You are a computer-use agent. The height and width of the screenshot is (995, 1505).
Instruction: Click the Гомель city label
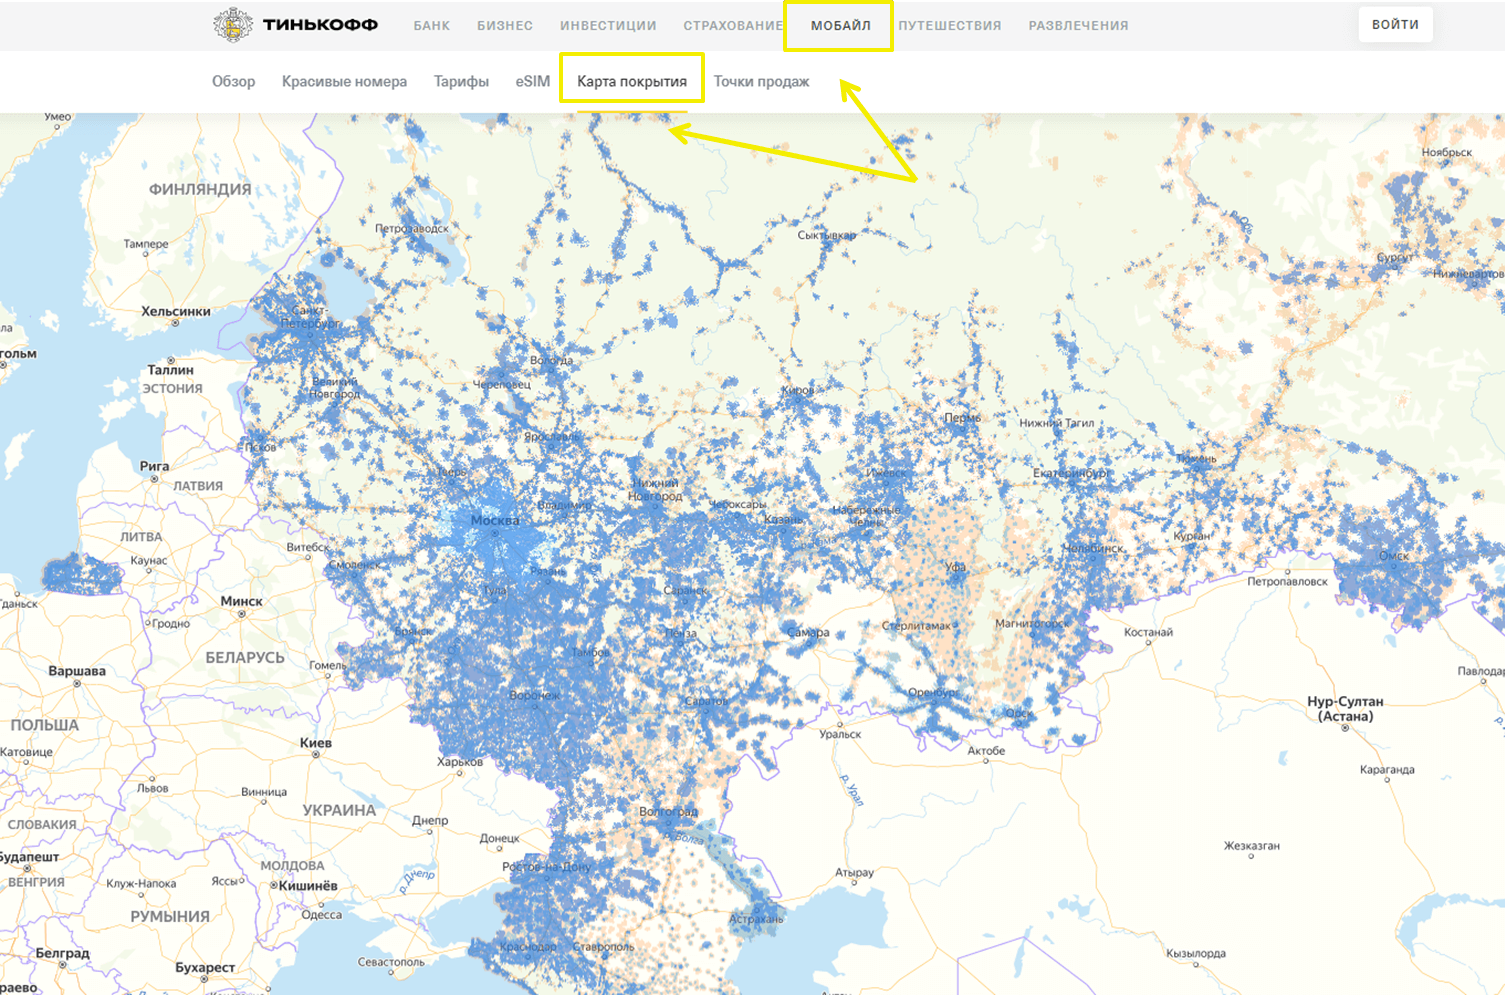click(328, 665)
